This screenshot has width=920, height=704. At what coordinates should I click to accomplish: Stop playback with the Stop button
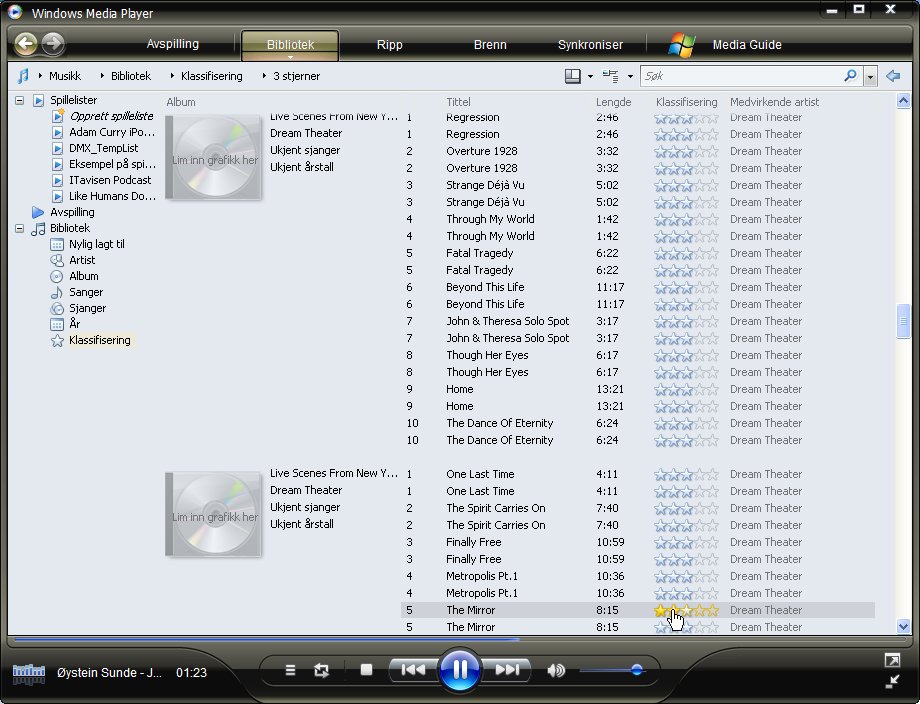pyautogui.click(x=366, y=669)
